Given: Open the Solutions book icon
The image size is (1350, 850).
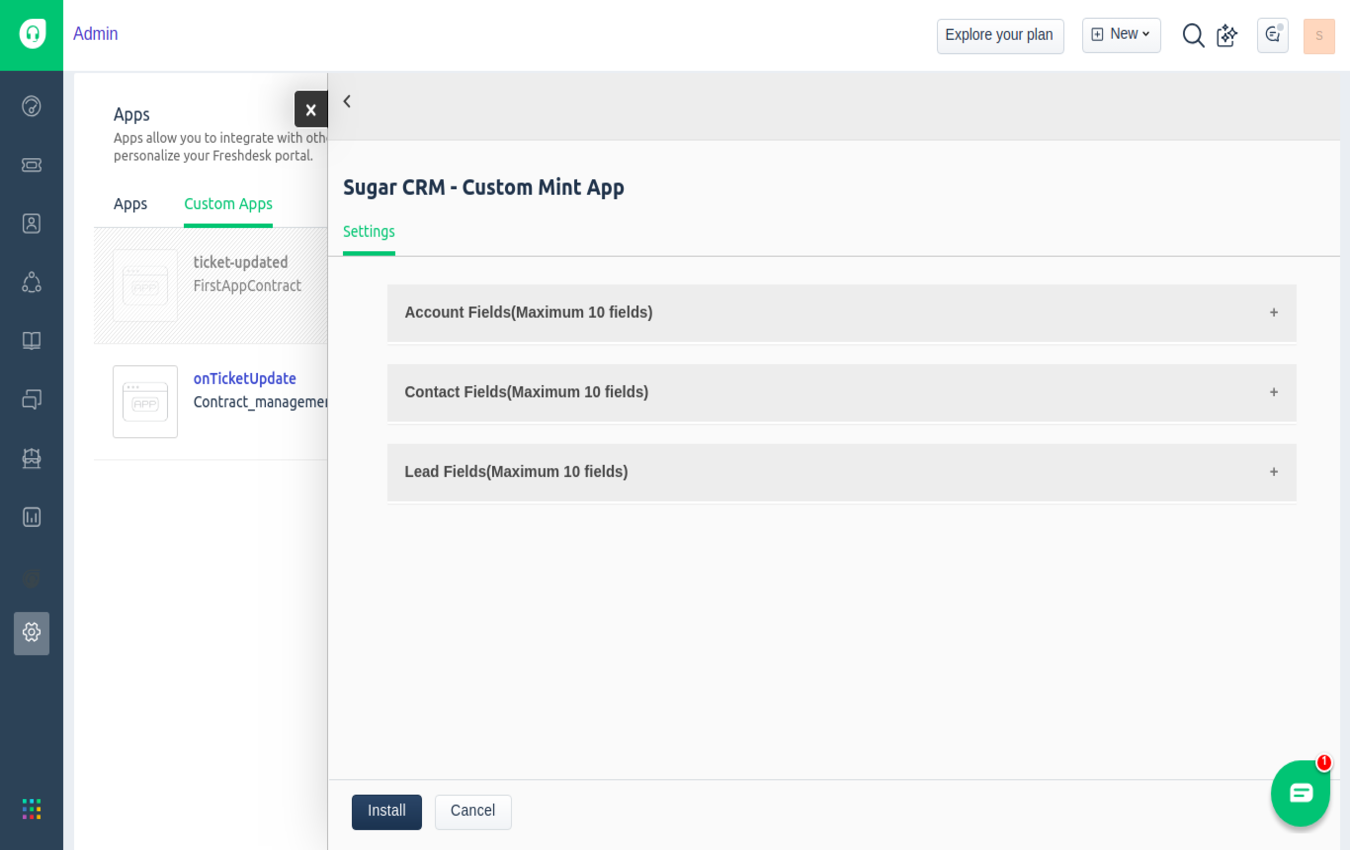Looking at the screenshot, I should click(x=31, y=341).
